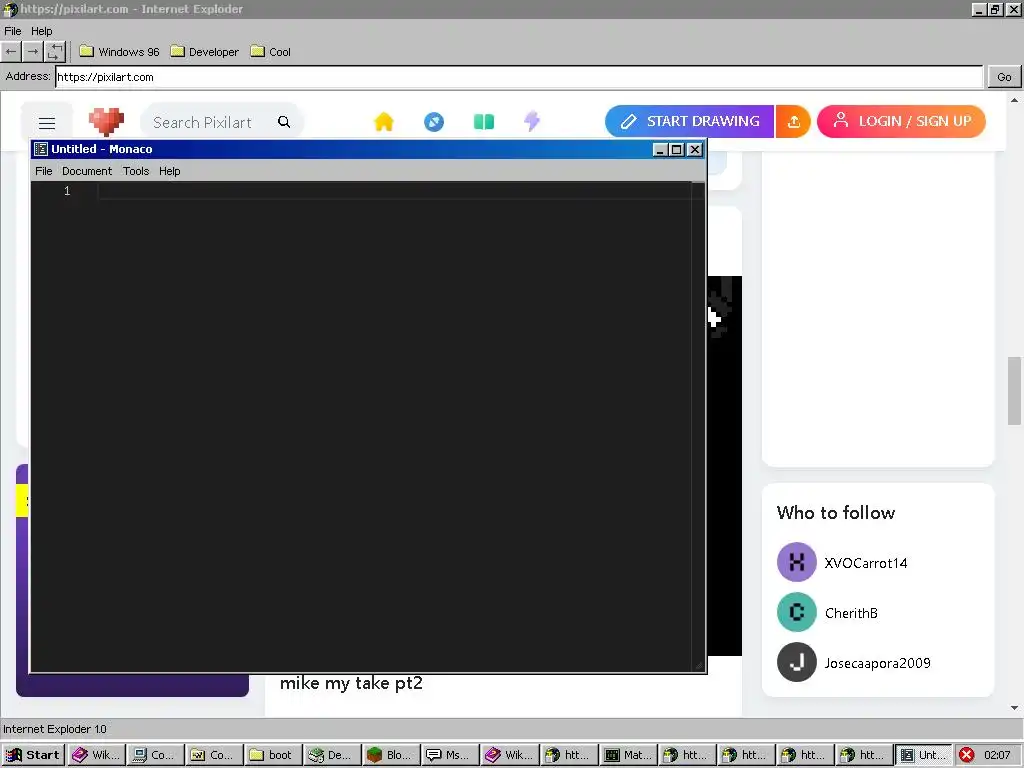Open the Pixilart hamburger menu
This screenshot has height=768, width=1024.
46,122
